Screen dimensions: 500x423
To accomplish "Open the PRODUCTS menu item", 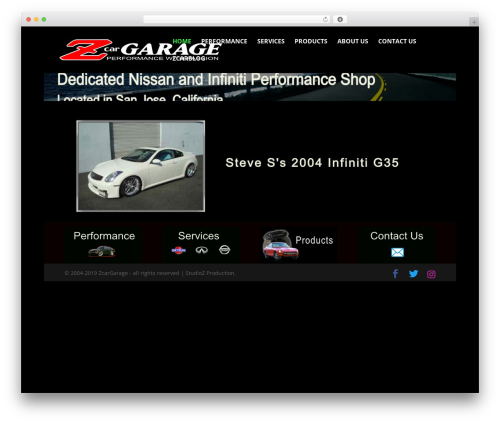I will point(311,41).
